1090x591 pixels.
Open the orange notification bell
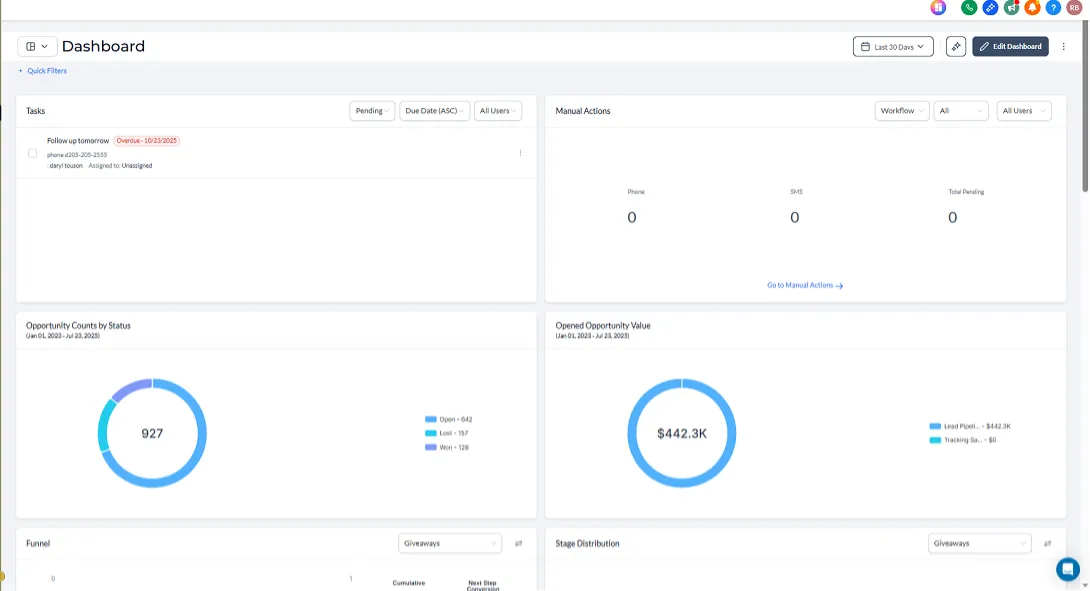coord(1032,8)
